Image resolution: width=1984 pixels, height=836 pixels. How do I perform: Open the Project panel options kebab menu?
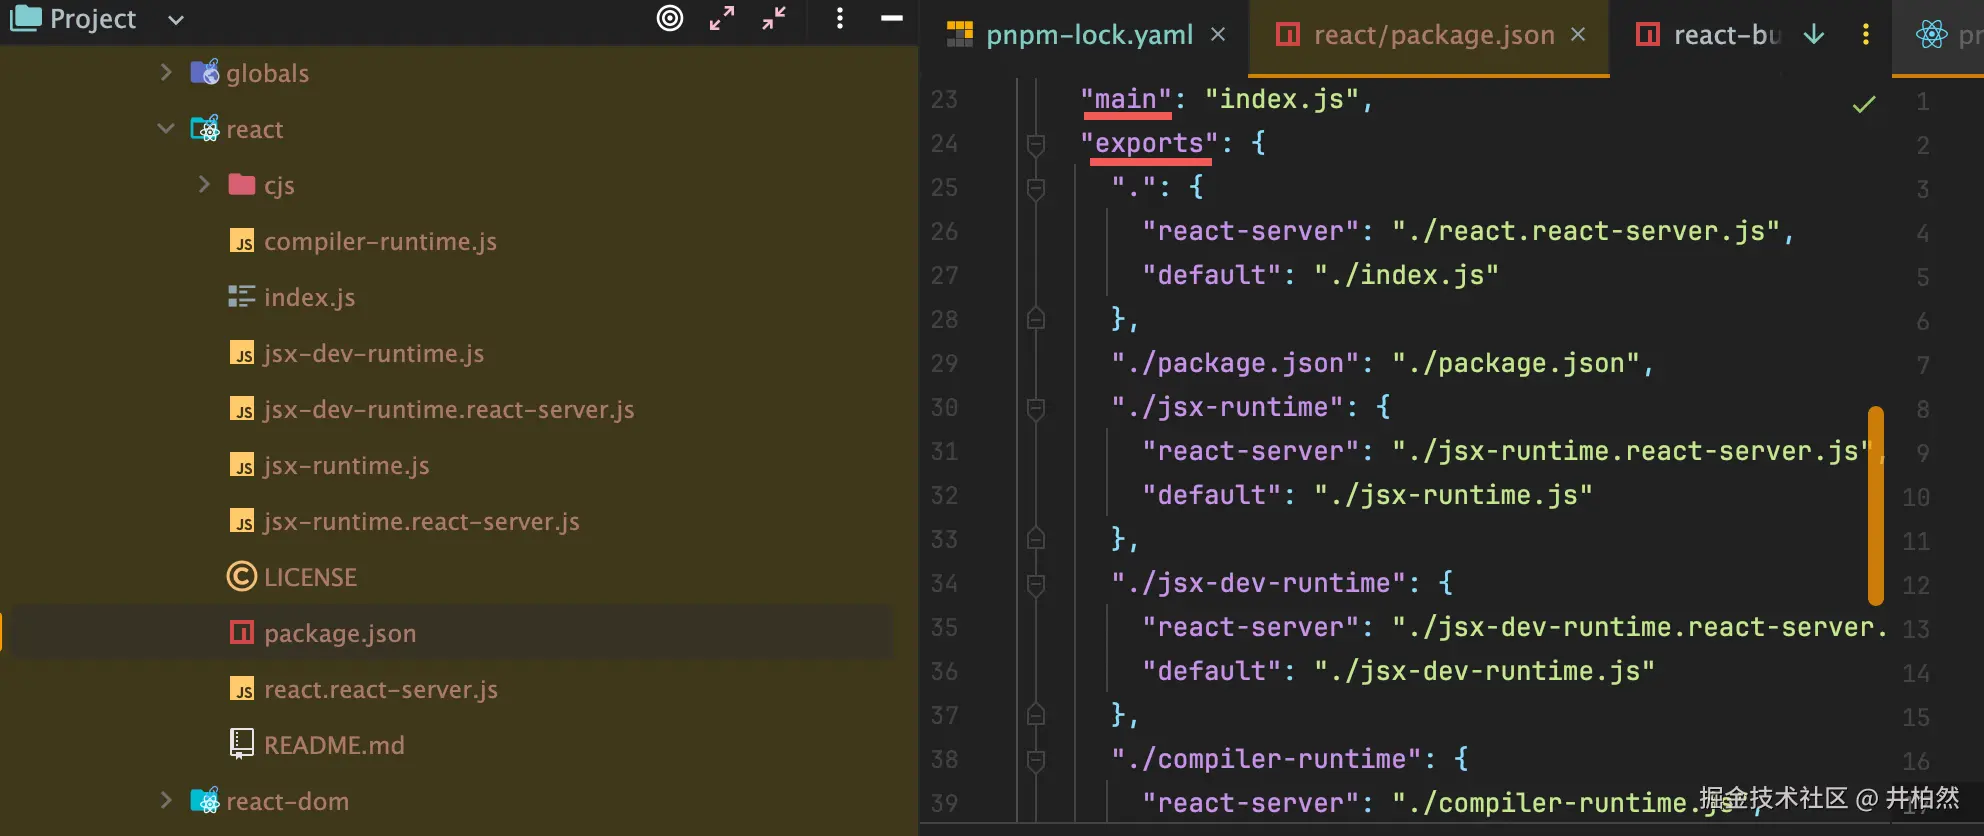(x=840, y=18)
